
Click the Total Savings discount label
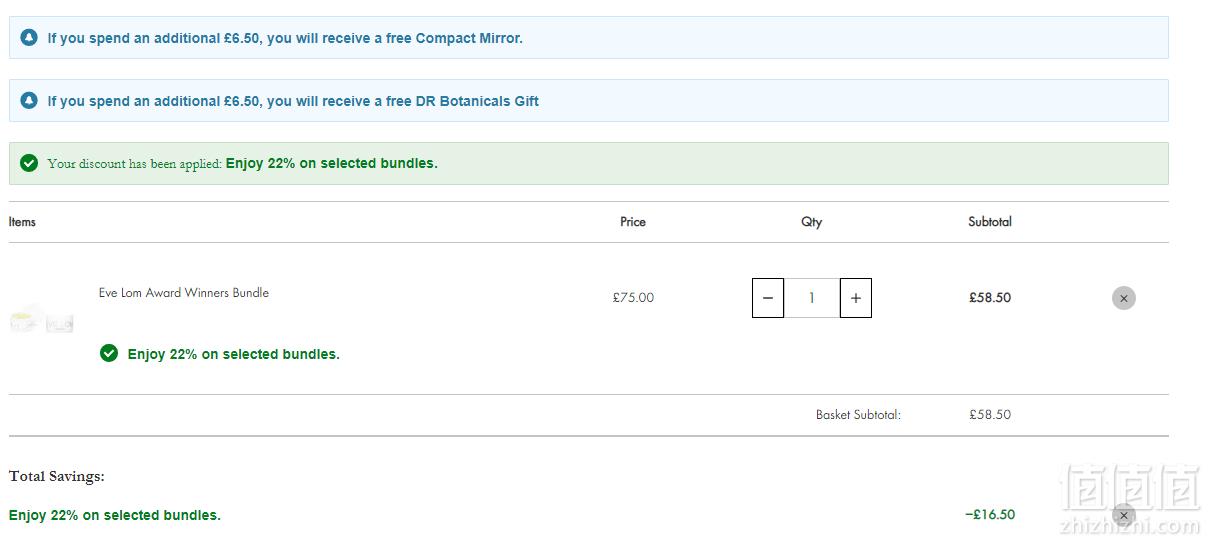click(115, 515)
